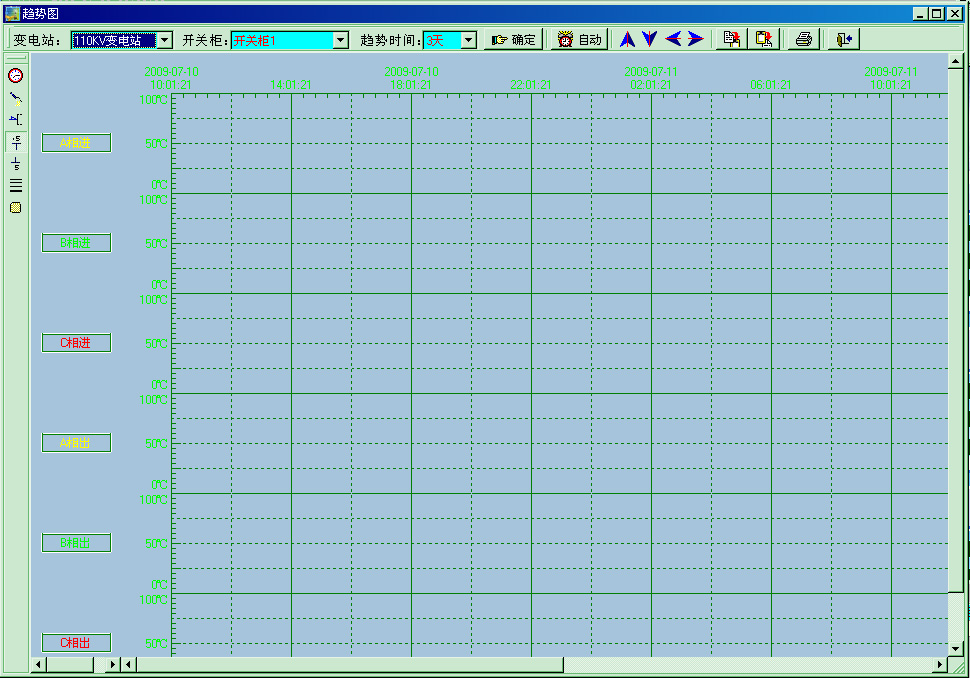Image resolution: width=970 pixels, height=678 pixels.
Task: Click the chart's horizontal scrollbar right arrow
Action: point(940,665)
